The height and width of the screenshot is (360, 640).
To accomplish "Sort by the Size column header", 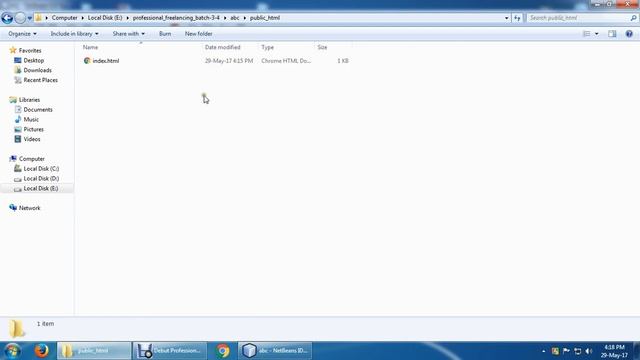I will (322, 47).
